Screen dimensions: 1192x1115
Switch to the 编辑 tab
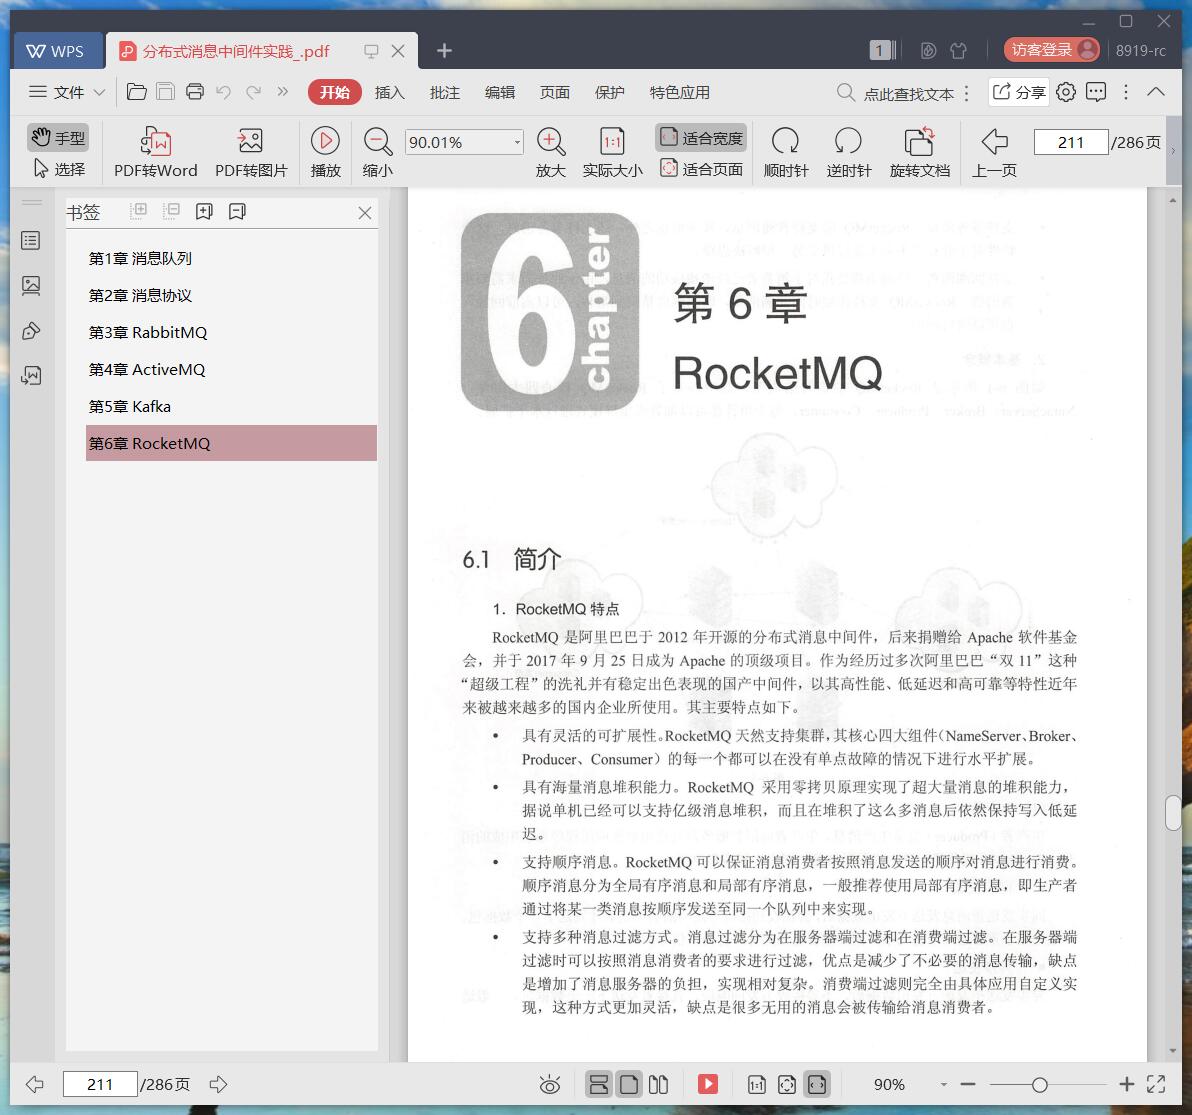499,93
